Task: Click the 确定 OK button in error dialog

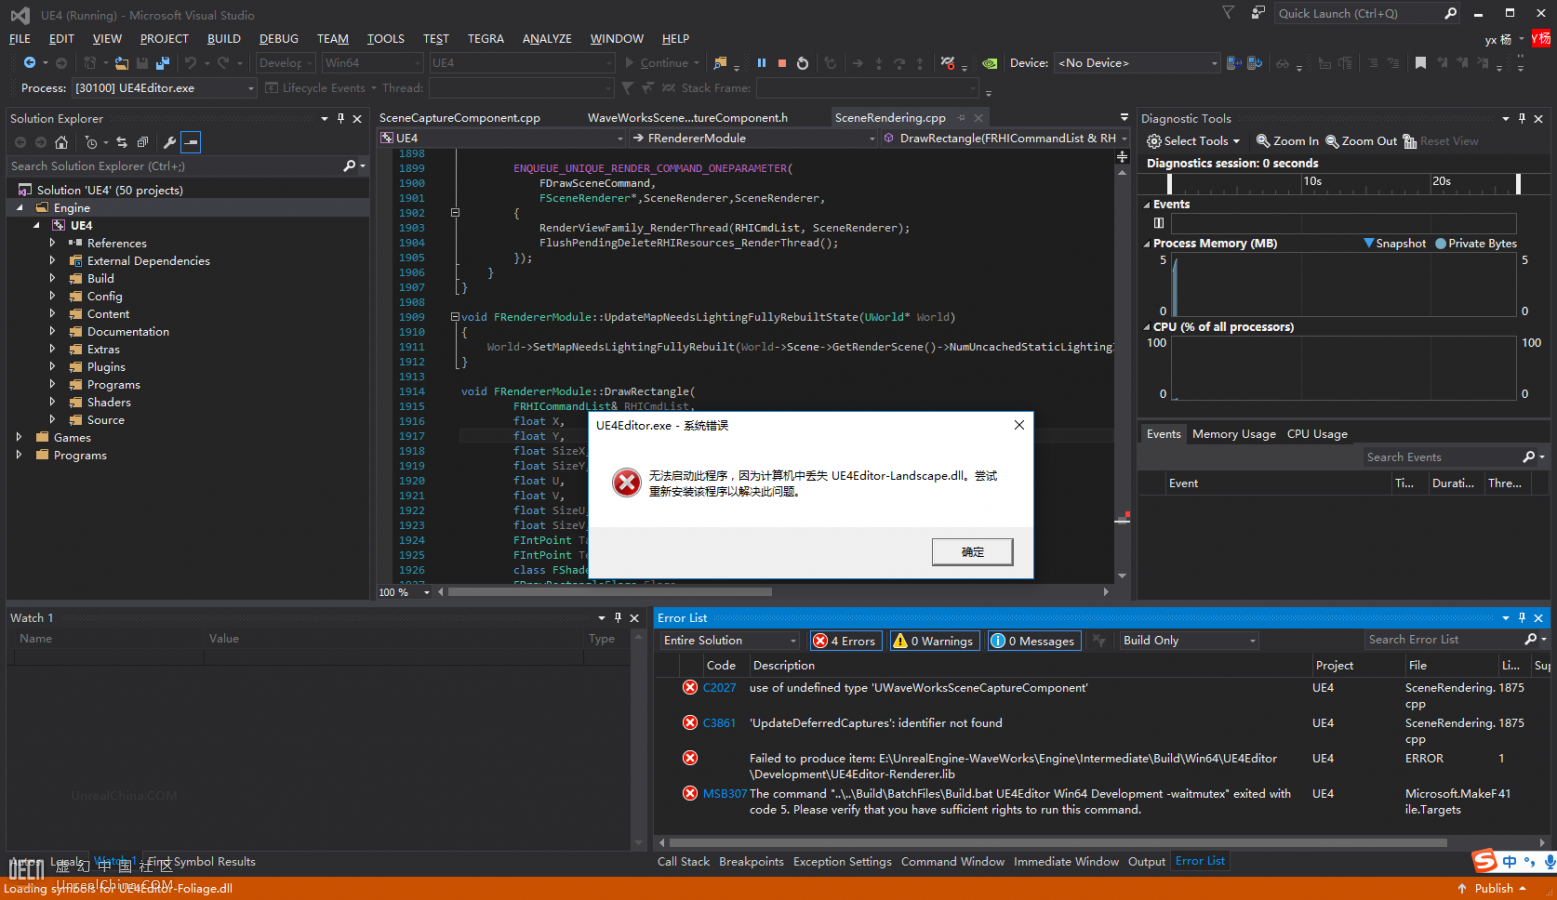Action: point(973,552)
